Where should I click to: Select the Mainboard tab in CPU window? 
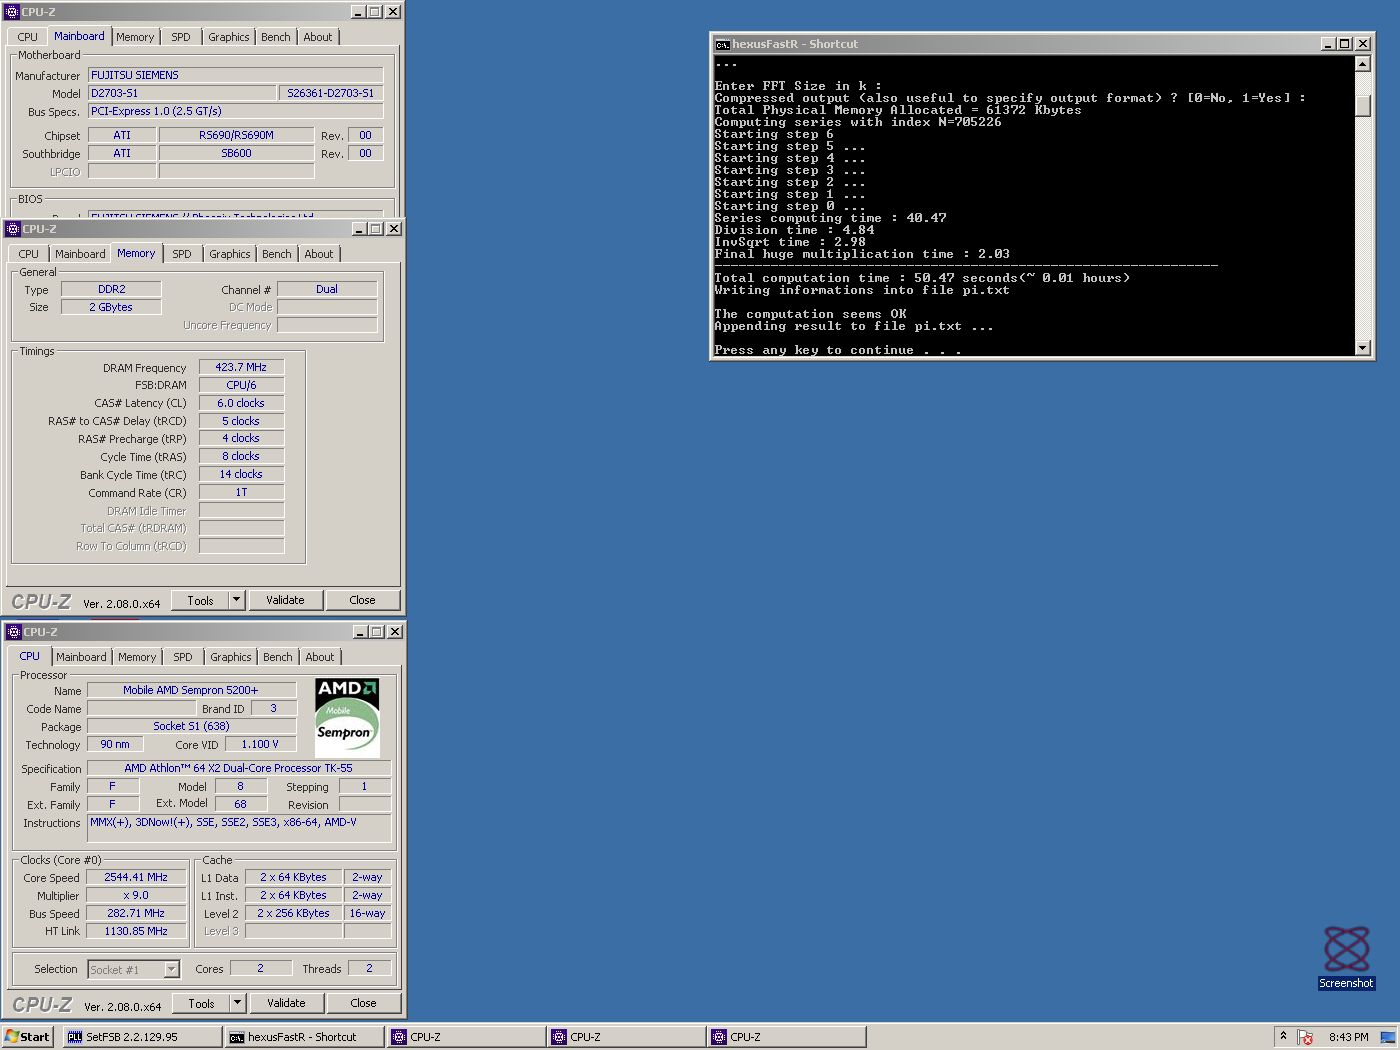point(81,657)
